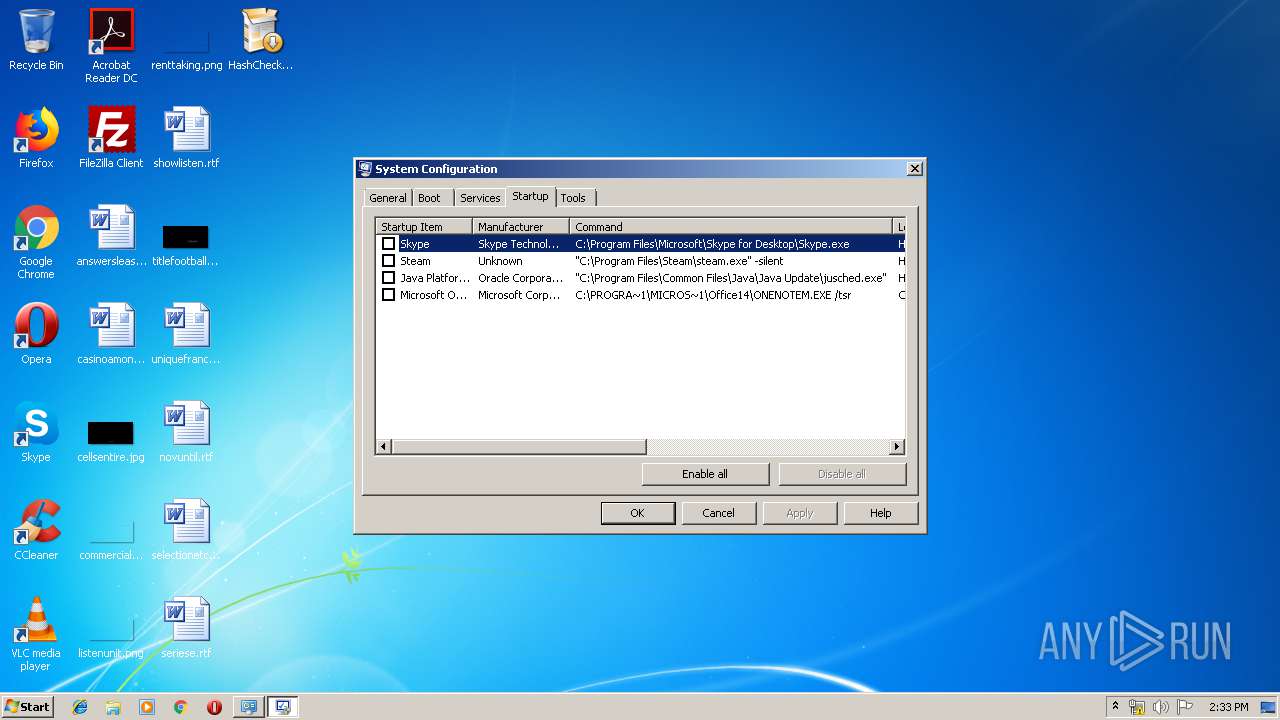Screen dimensions: 1280x720
Task: Tick the Microsoft OneNote startup checkbox
Action: tap(388, 295)
